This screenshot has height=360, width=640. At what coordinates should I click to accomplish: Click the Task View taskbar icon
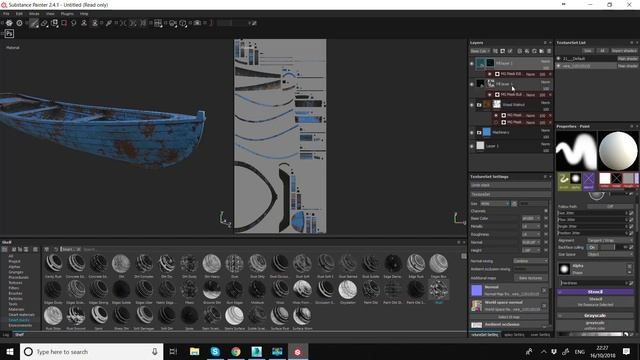173,351
